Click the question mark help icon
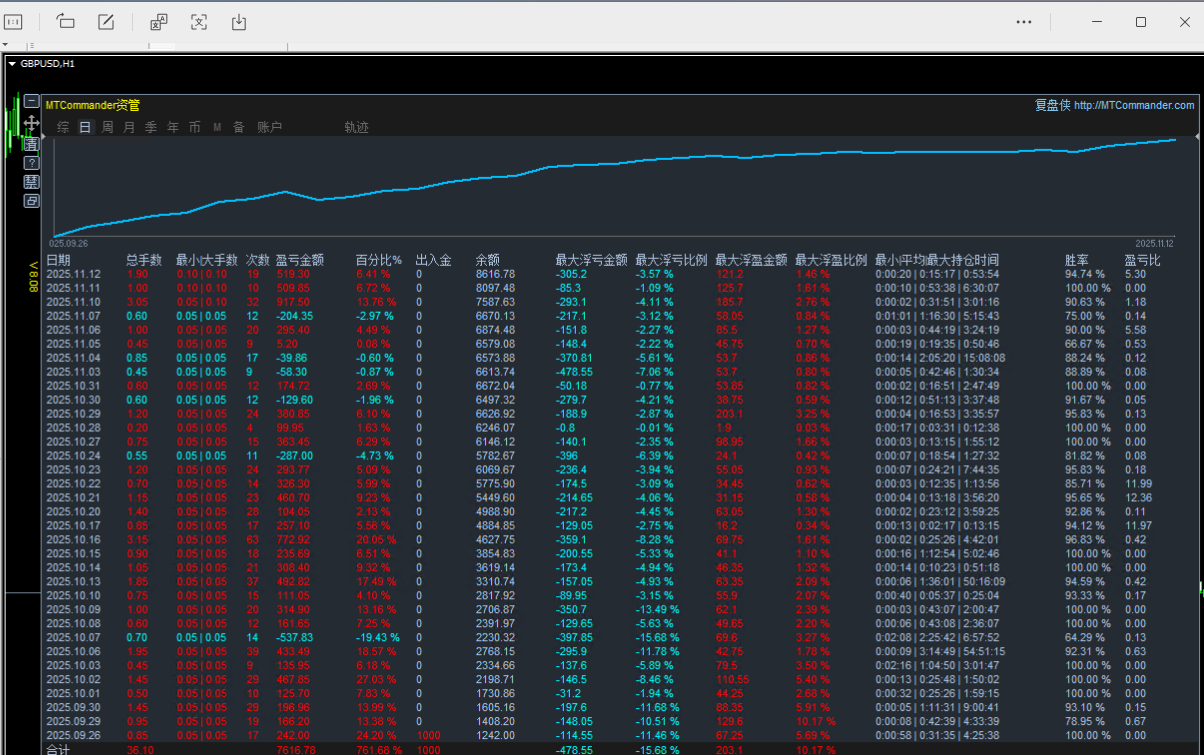Viewport: 1204px width, 755px height. click(31, 162)
